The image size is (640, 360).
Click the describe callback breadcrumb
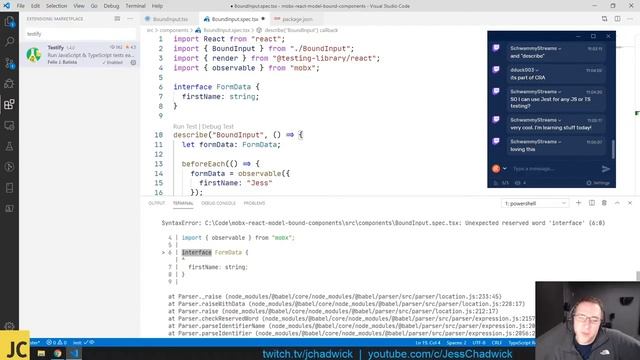point(301,30)
